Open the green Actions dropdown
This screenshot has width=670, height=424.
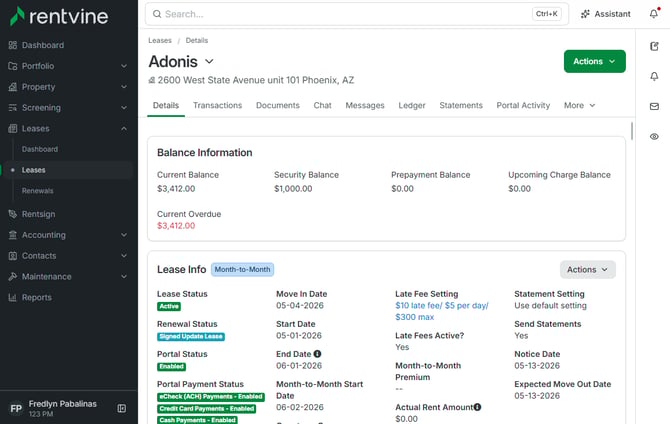[594, 62]
